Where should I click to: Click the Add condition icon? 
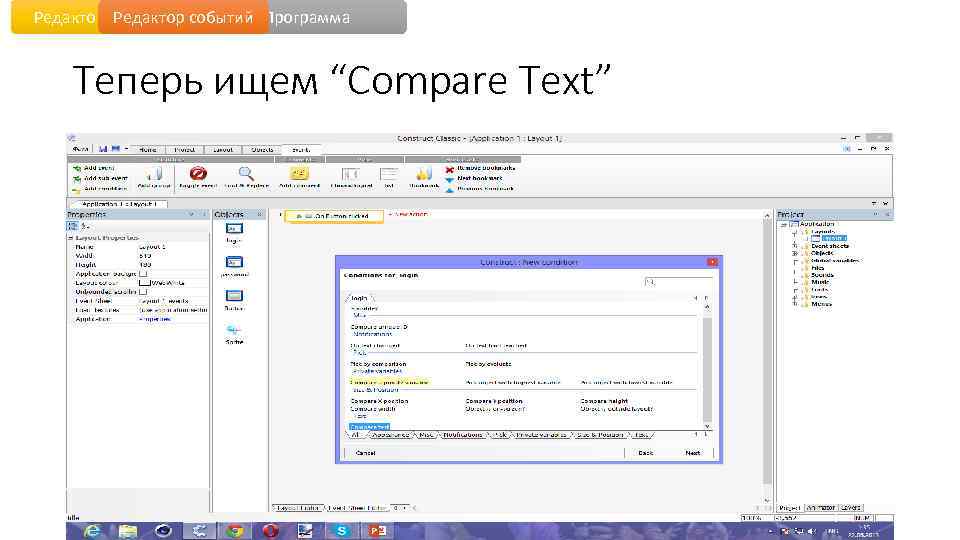pyautogui.click(x=77, y=189)
